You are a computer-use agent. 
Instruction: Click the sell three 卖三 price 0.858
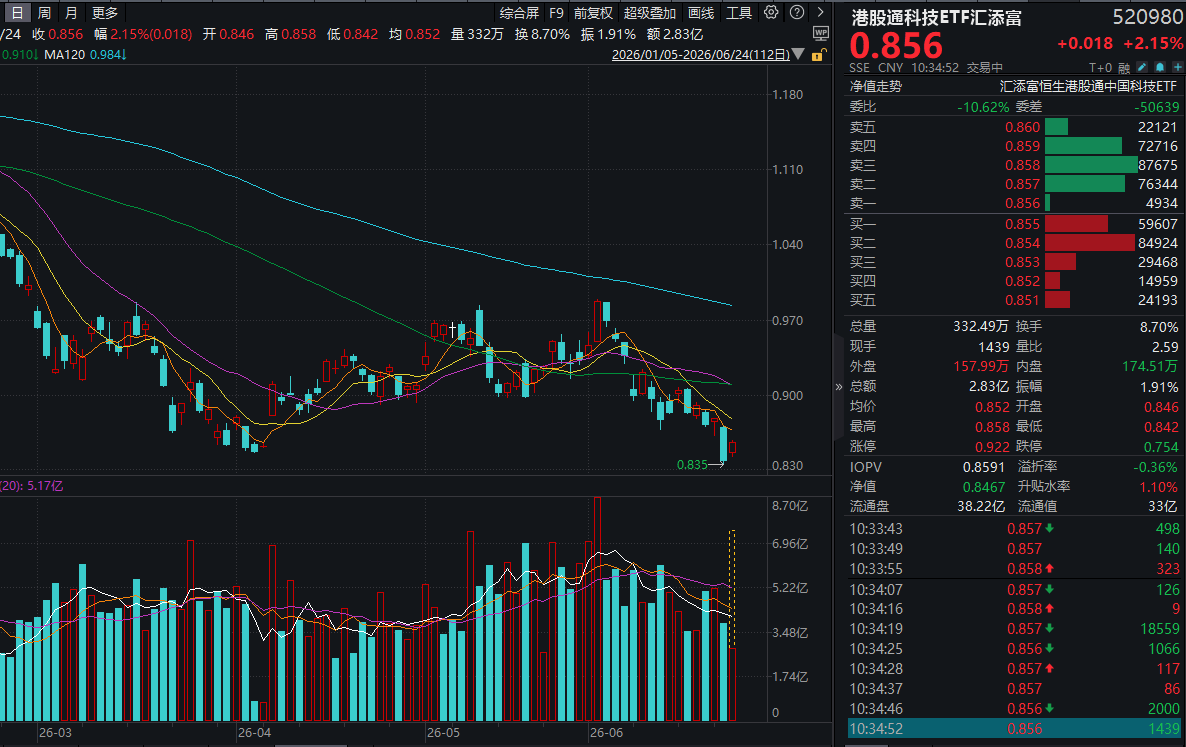click(x=1023, y=165)
